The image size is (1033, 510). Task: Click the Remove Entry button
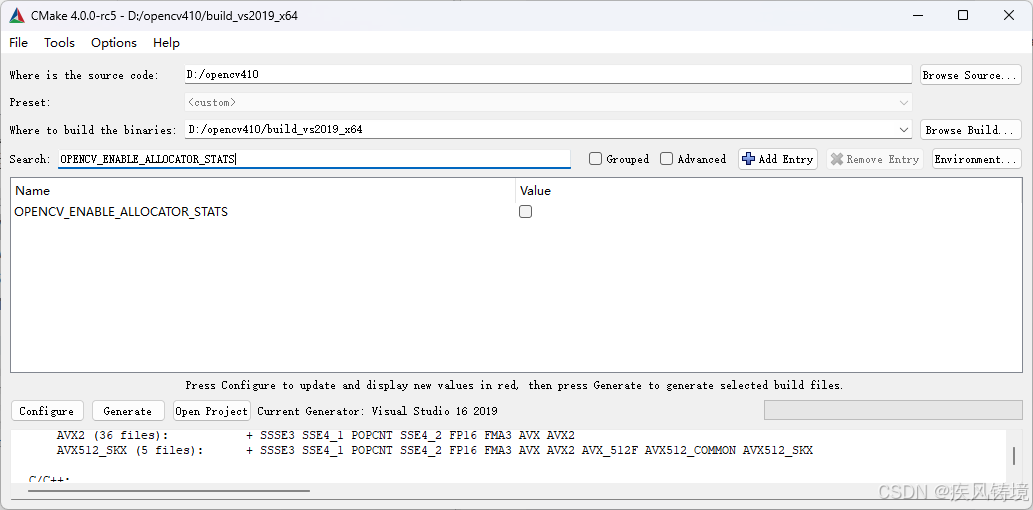875,159
